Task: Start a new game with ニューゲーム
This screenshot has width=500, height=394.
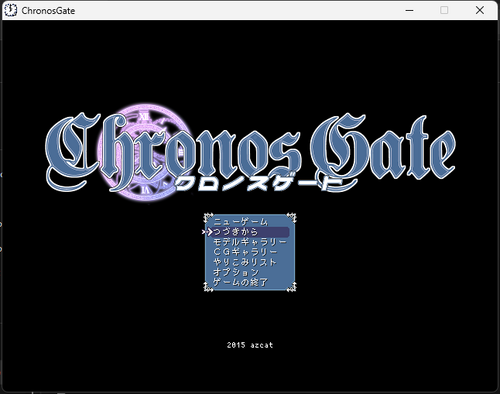Action: [241, 222]
